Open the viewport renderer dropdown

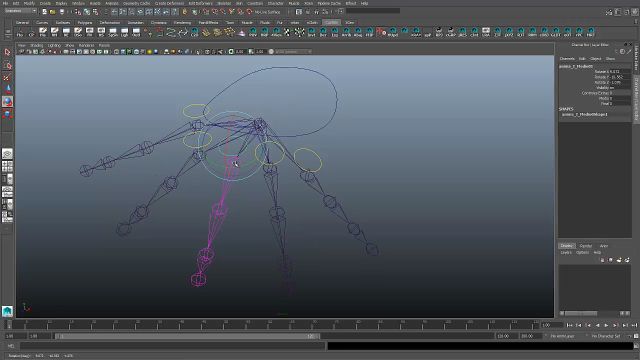point(293,52)
